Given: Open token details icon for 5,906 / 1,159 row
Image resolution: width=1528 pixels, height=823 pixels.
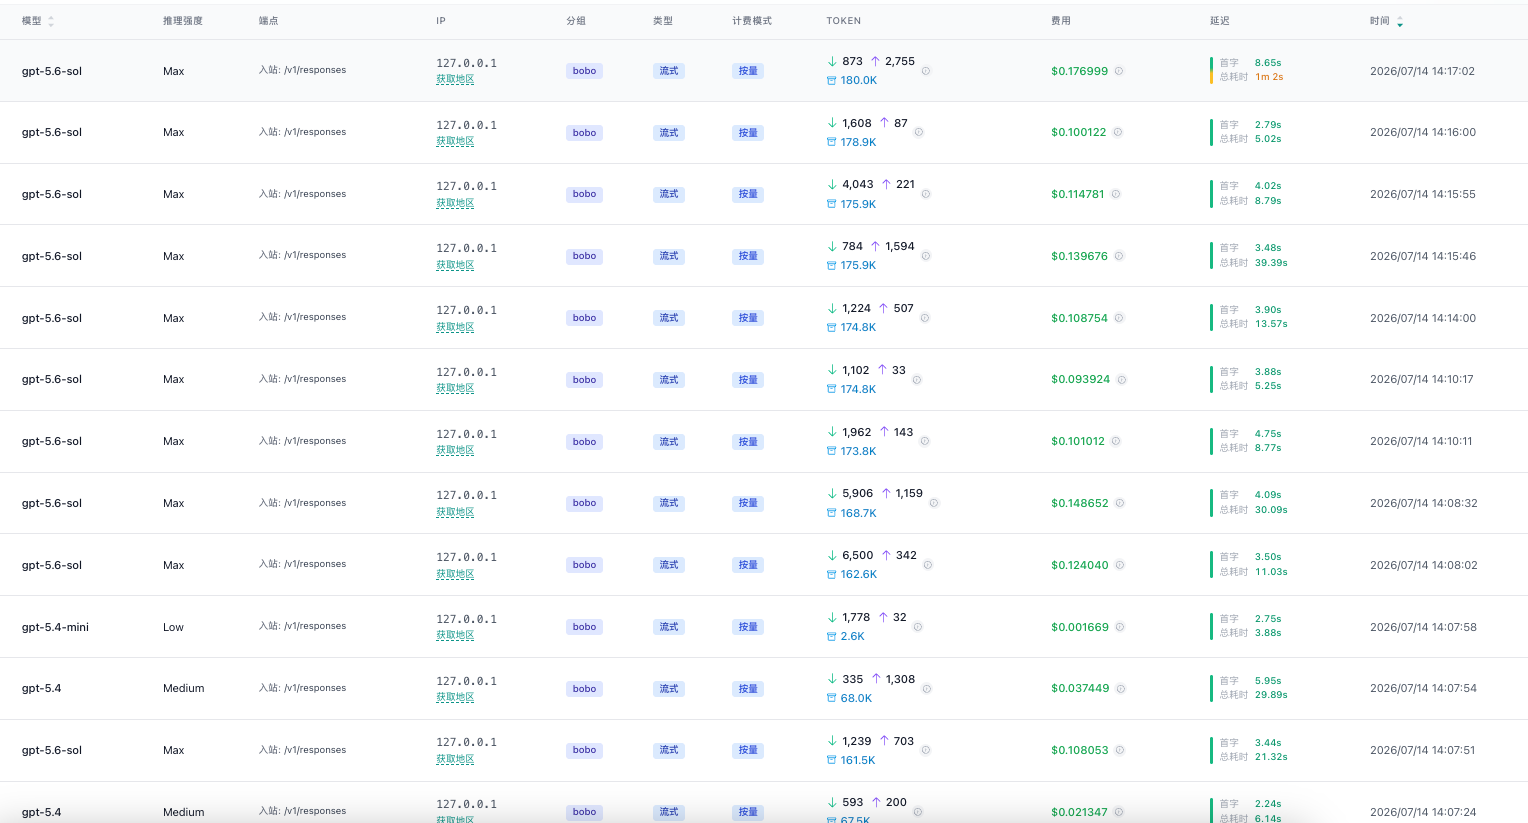Looking at the screenshot, I should tap(934, 503).
